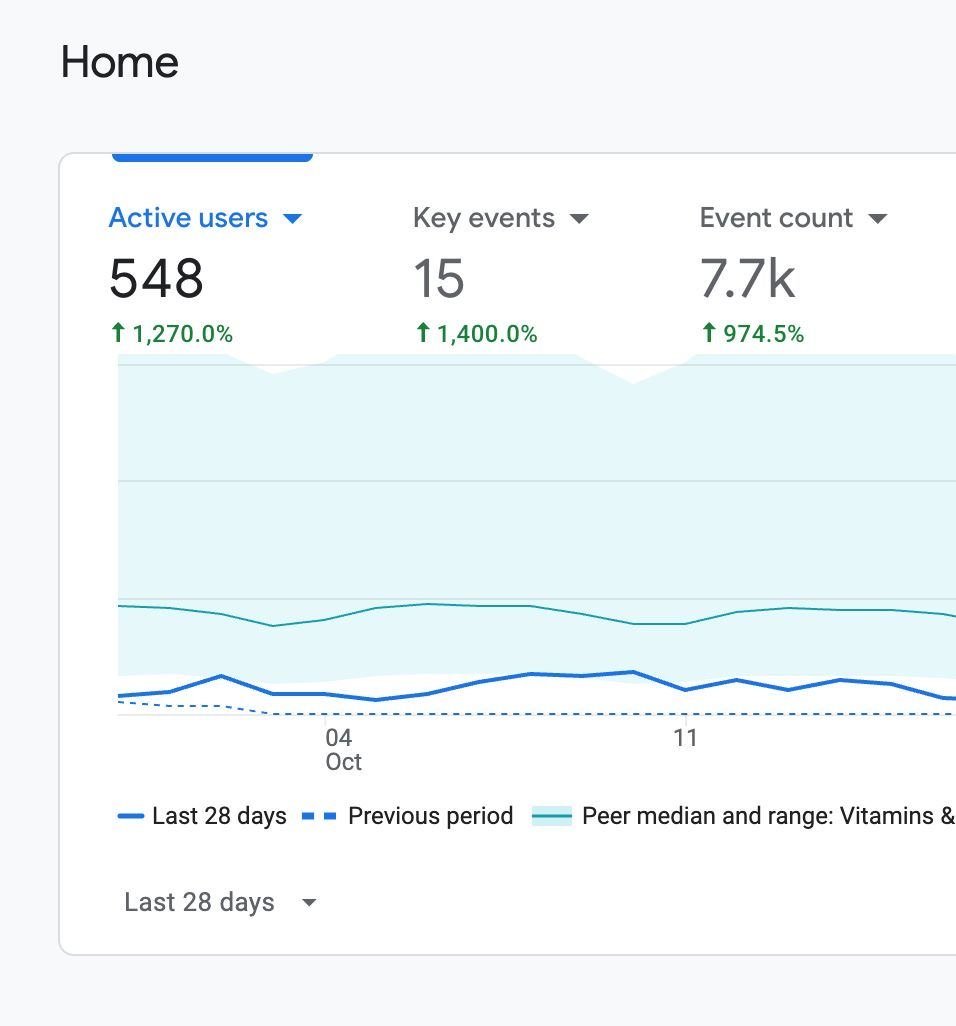Image resolution: width=956 pixels, height=1026 pixels.
Task: Click the Previous period legend entry
Action: [408, 816]
